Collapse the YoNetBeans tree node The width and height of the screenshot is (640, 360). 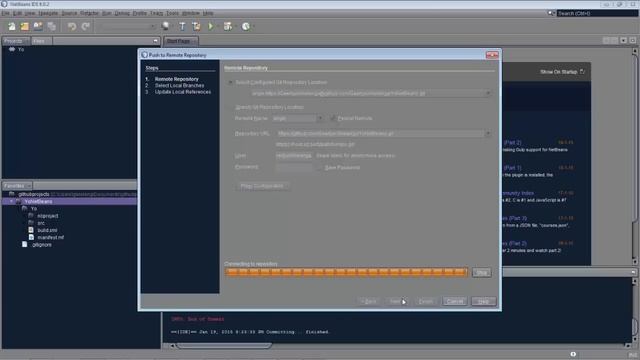click(x=11, y=201)
